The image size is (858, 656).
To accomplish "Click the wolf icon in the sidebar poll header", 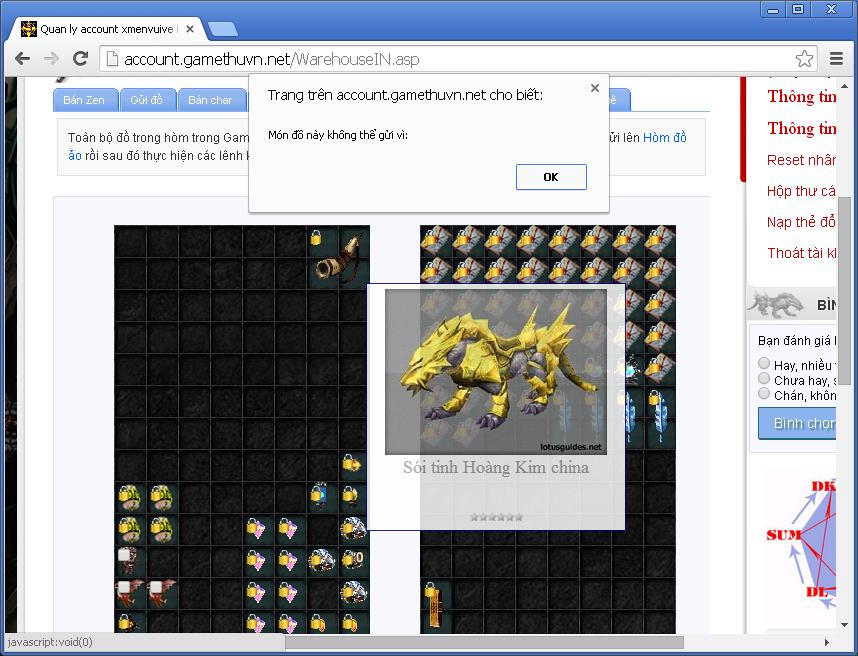I will pyautogui.click(x=775, y=305).
